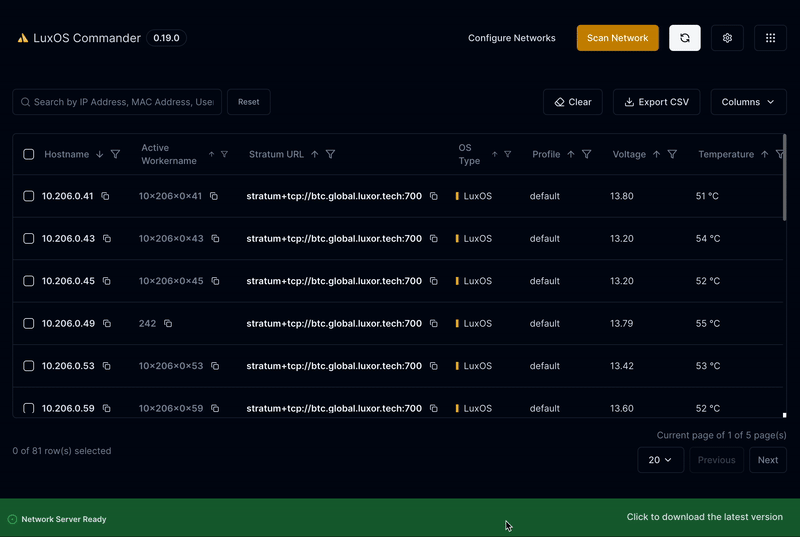Open the apps grid menu icon

coord(770,38)
